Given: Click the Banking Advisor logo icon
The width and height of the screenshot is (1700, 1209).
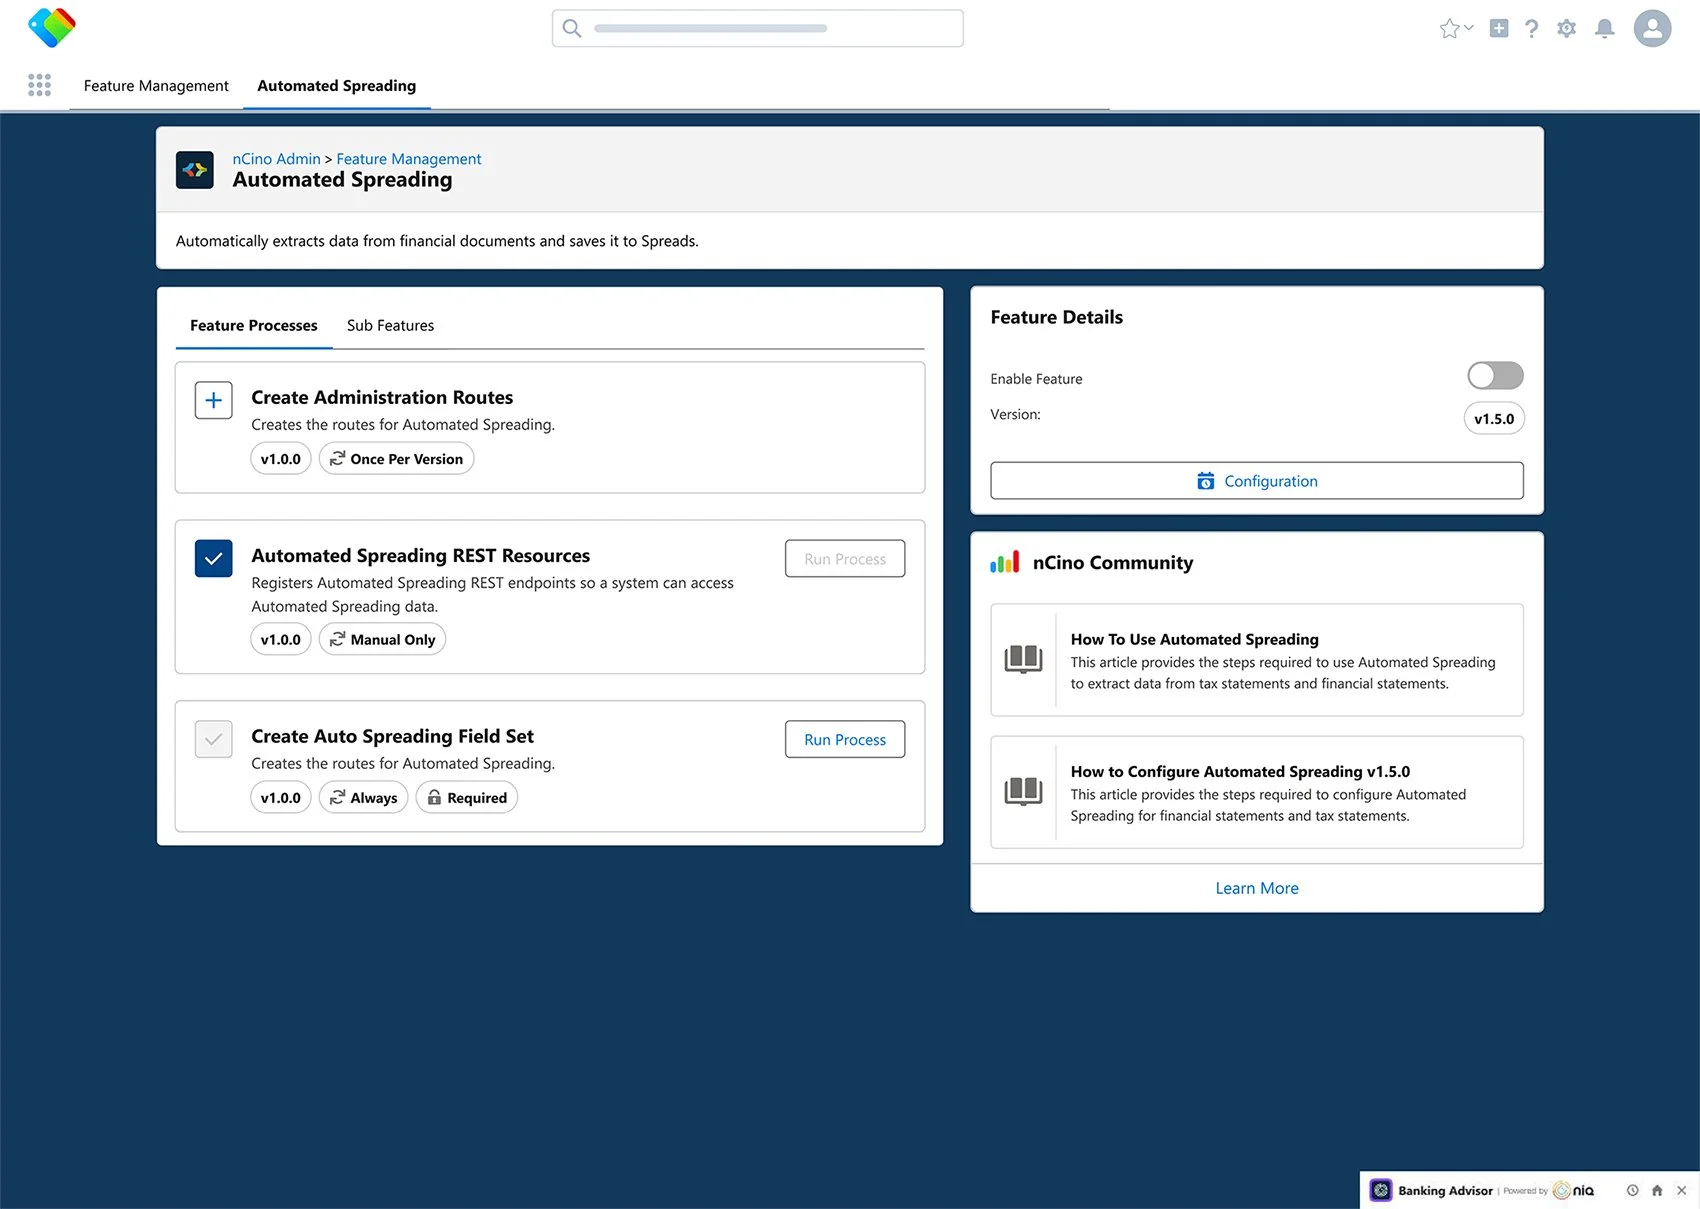Looking at the screenshot, I should click(x=1381, y=1190).
